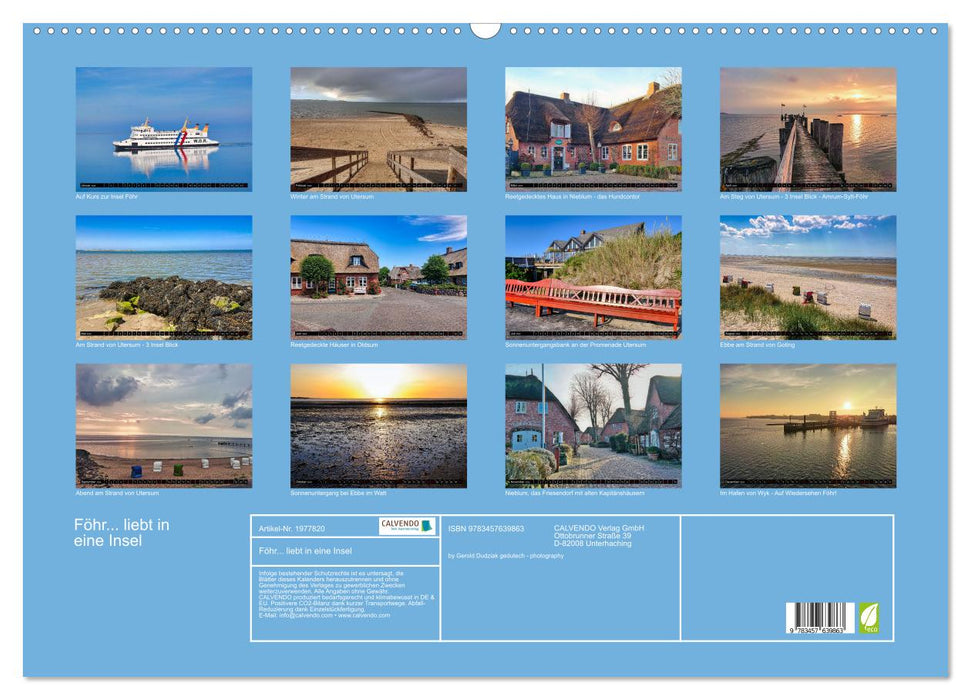Click the 'Abend am Strand von Utersum' photo

tap(164, 425)
